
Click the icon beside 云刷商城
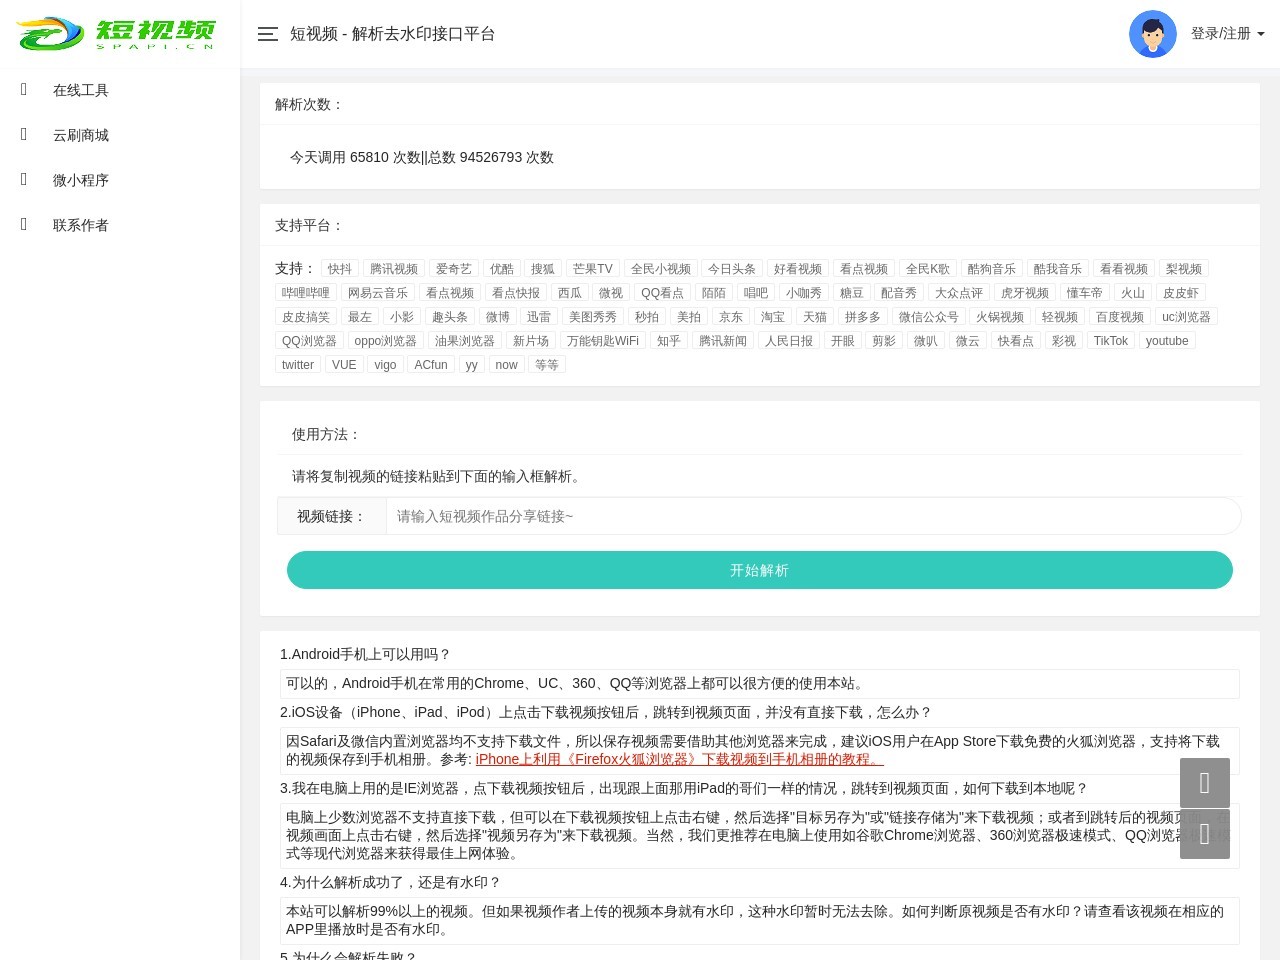tap(24, 135)
